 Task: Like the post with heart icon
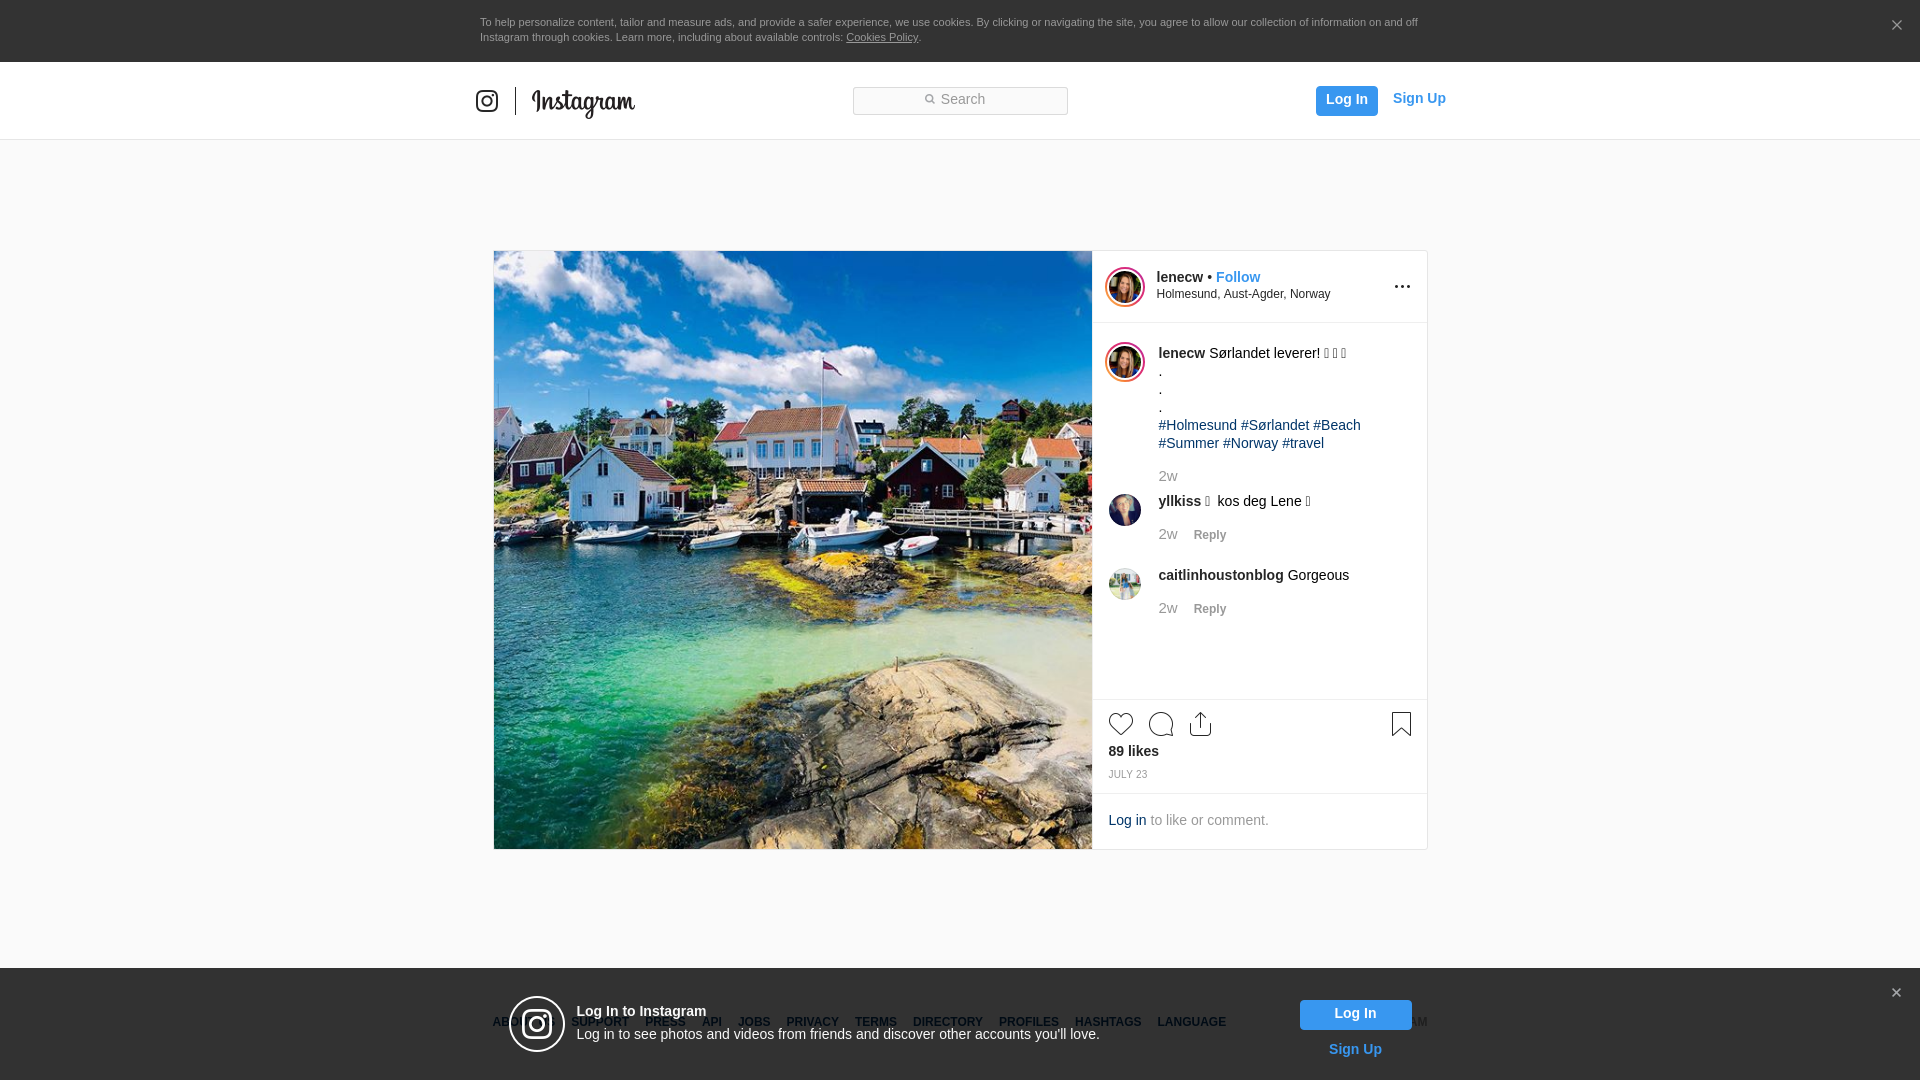[x=1120, y=724]
